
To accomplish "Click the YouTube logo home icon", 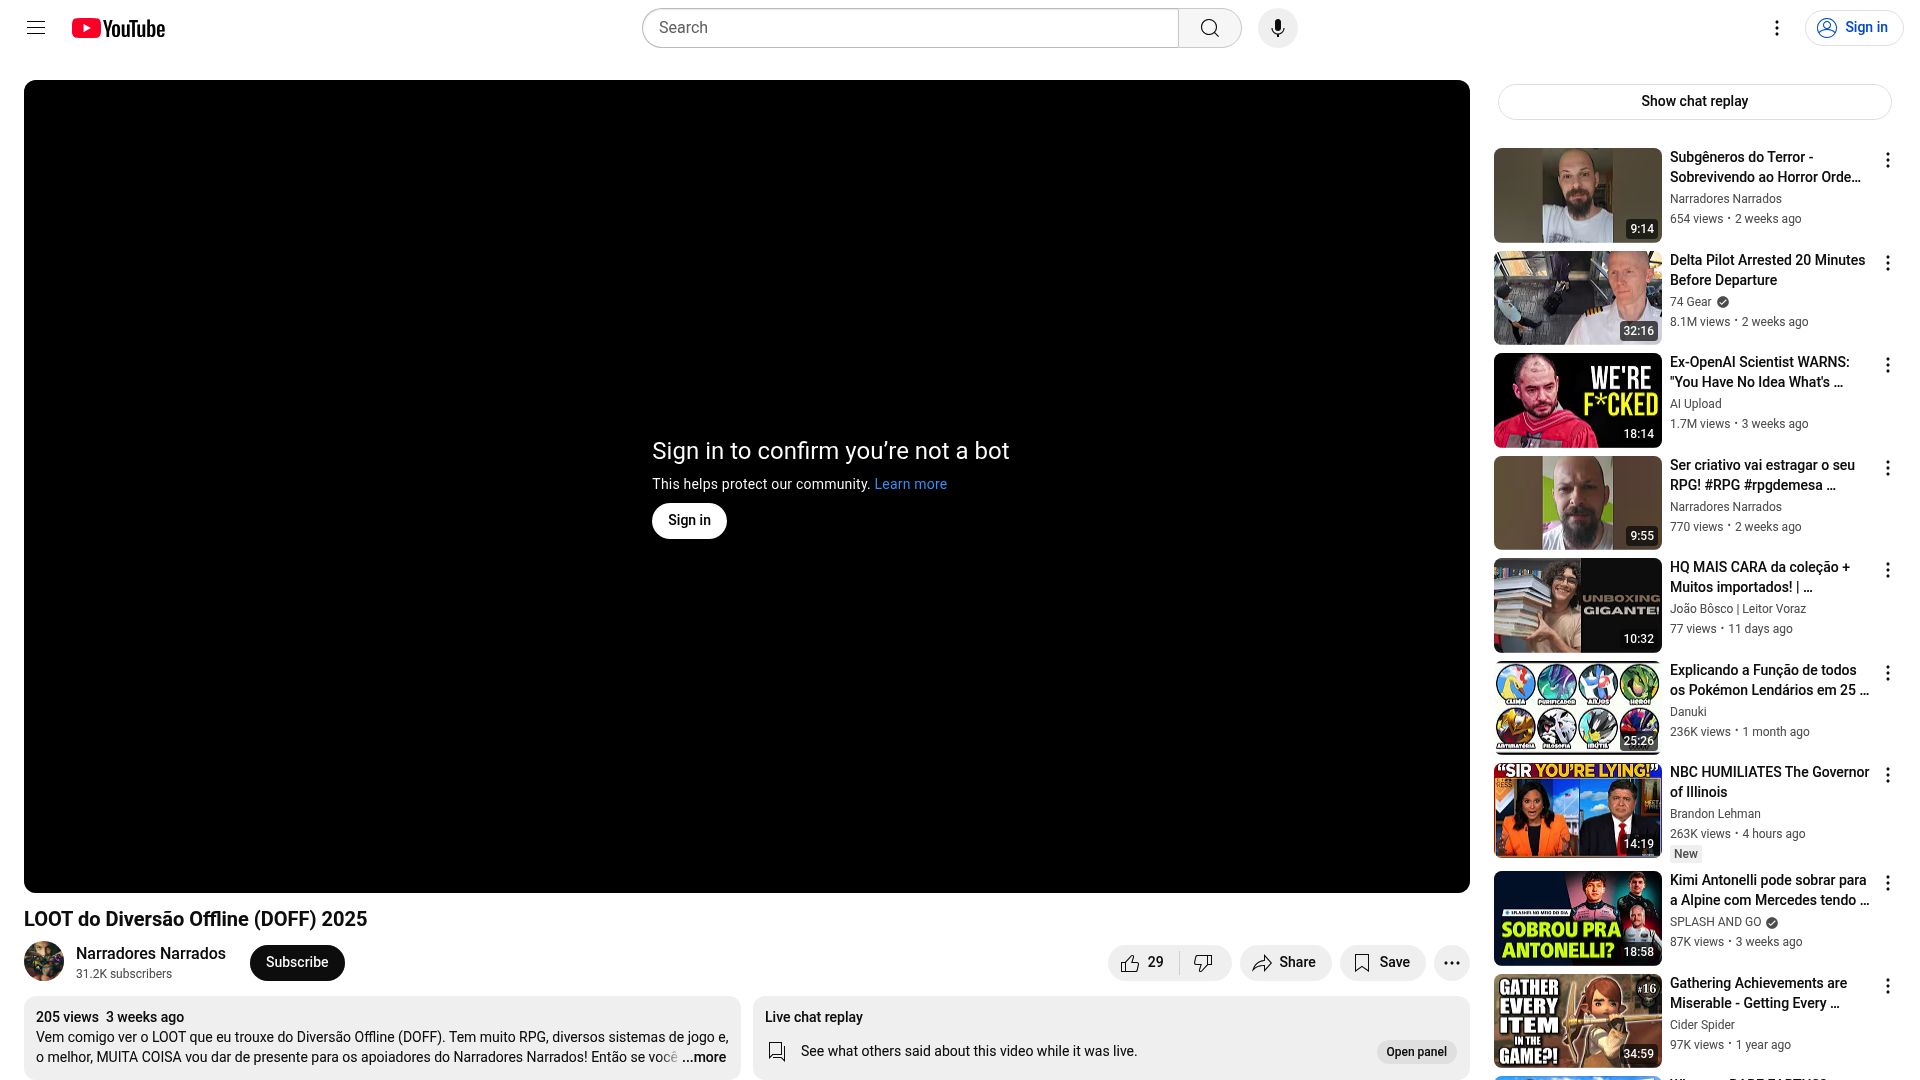I will pyautogui.click(x=118, y=28).
